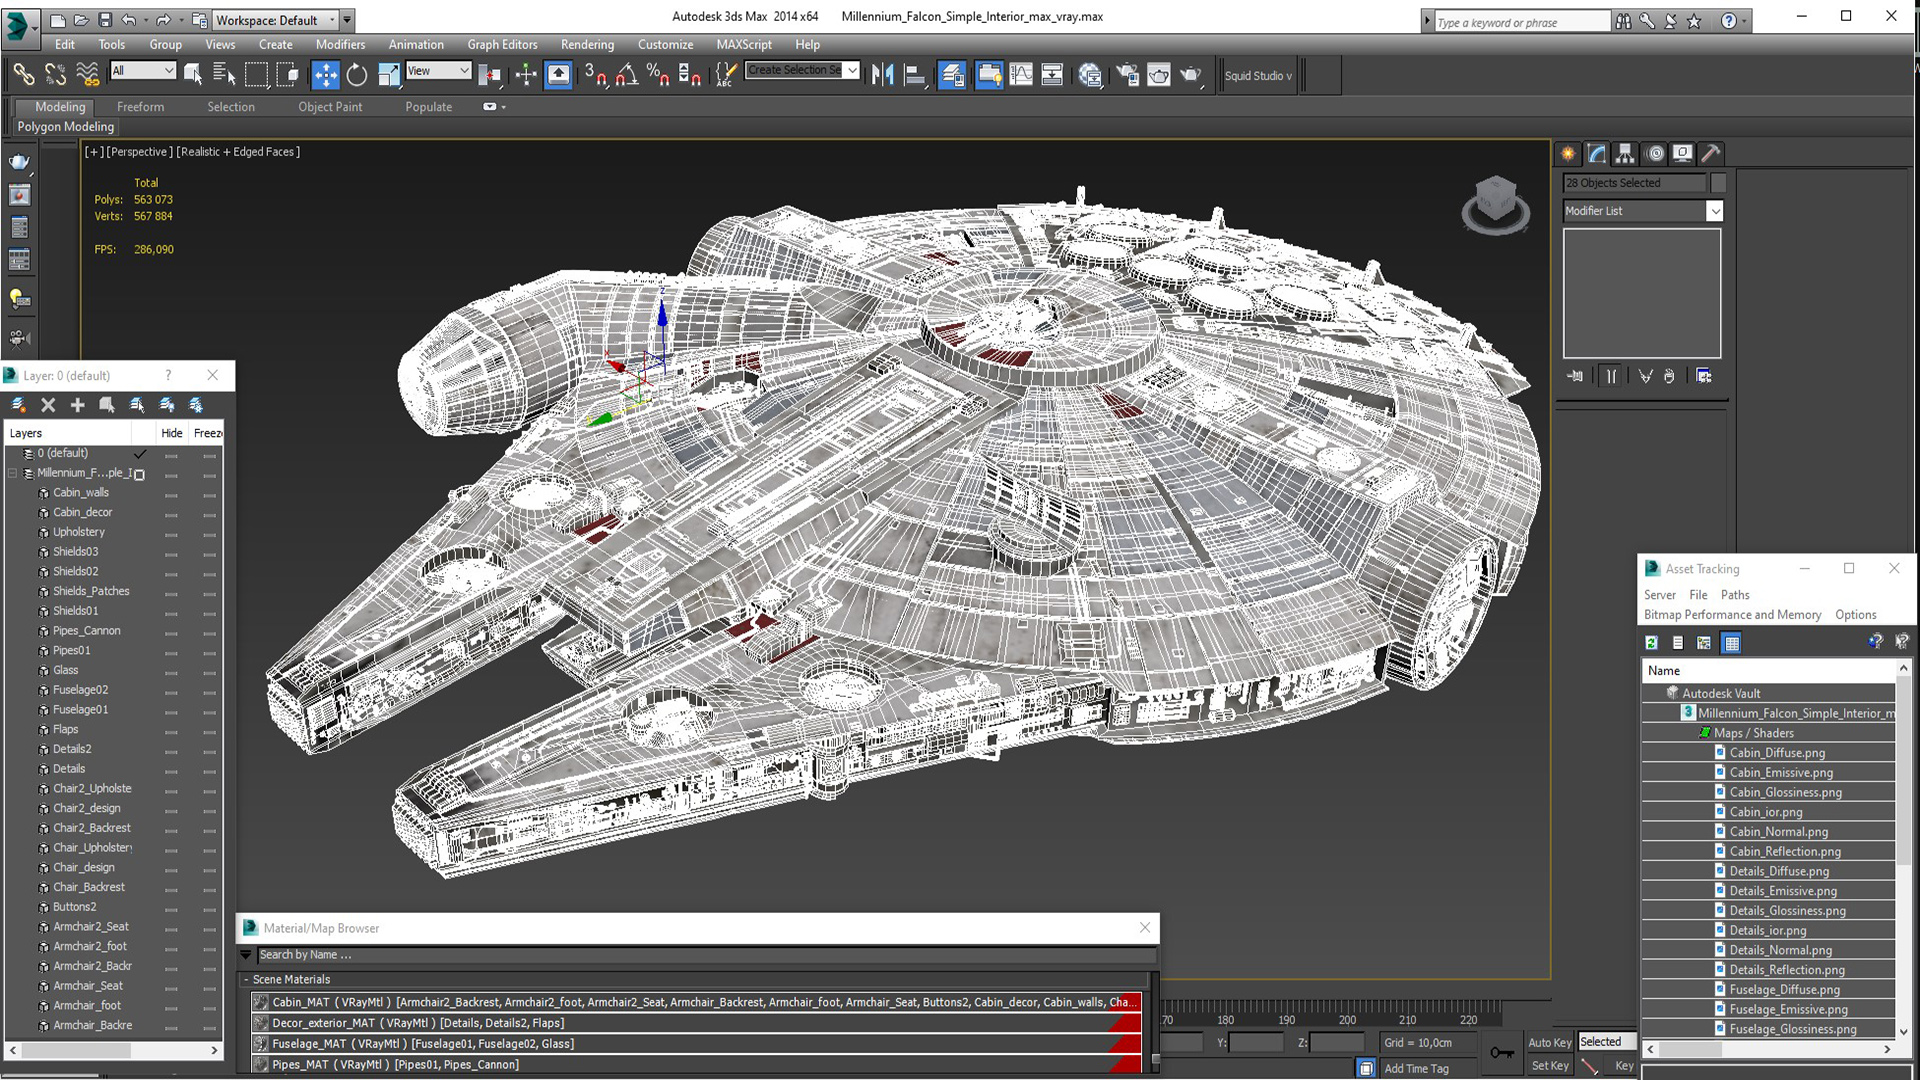The image size is (1920, 1080).
Task: Toggle the Spinner Snap icon
Action: tap(690, 75)
